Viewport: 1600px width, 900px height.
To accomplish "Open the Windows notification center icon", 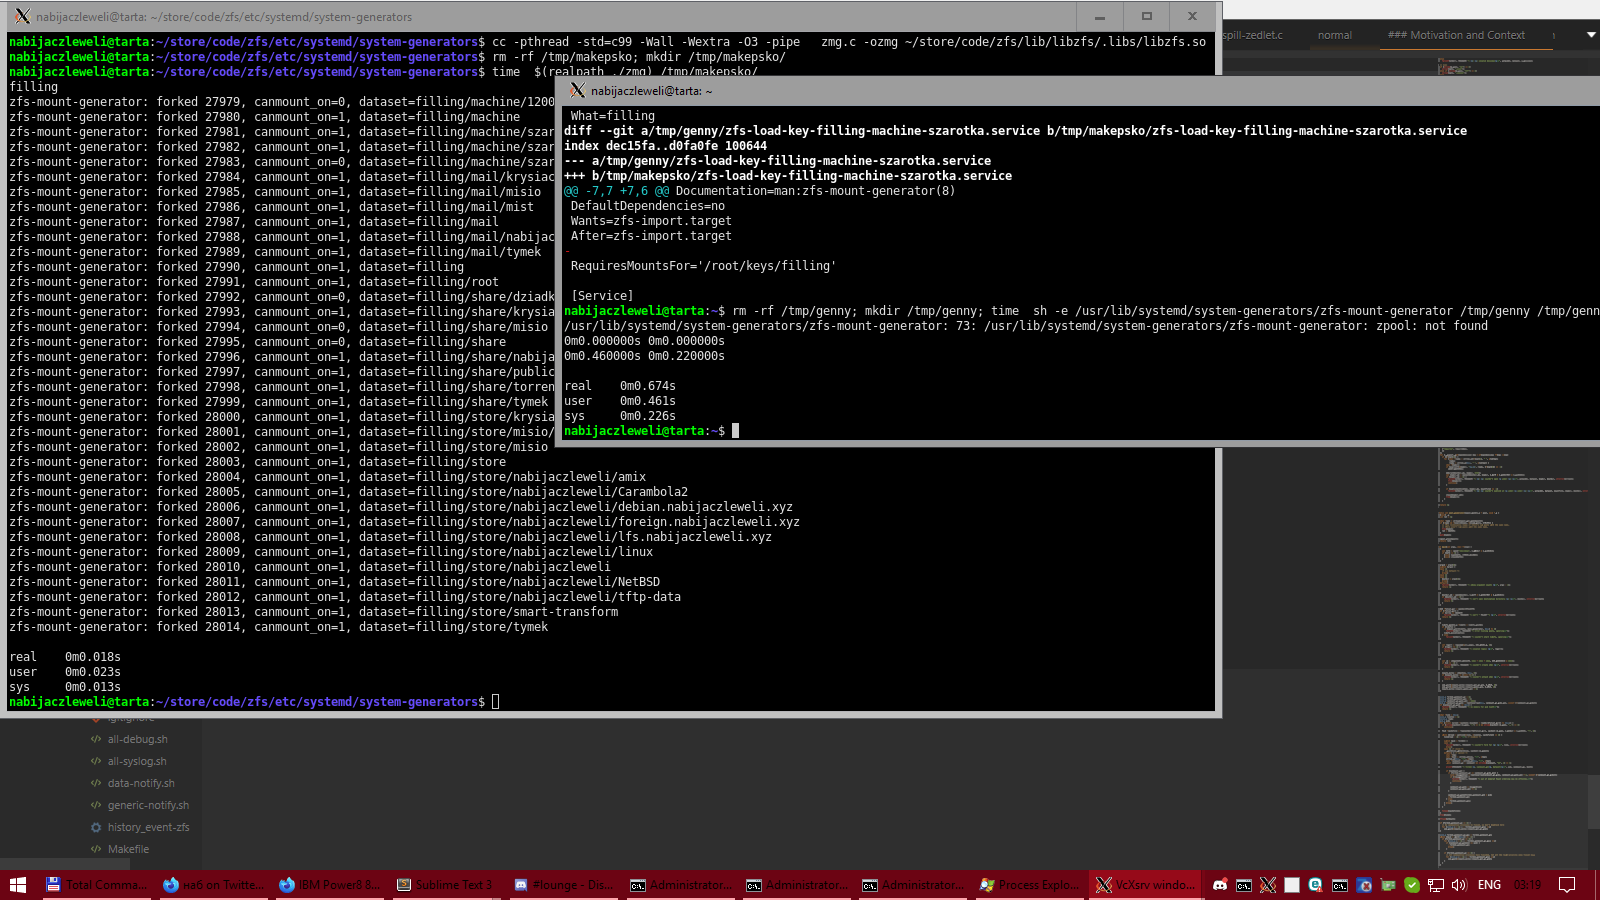I will pos(1567,885).
